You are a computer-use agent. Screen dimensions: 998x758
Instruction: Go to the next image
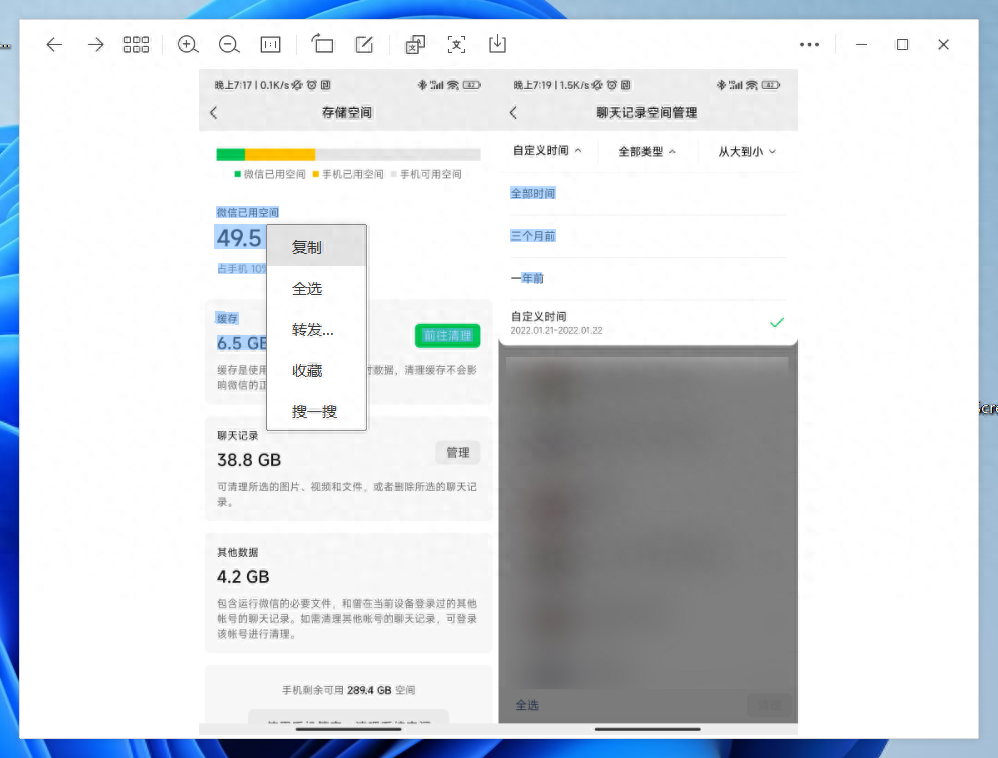95,45
